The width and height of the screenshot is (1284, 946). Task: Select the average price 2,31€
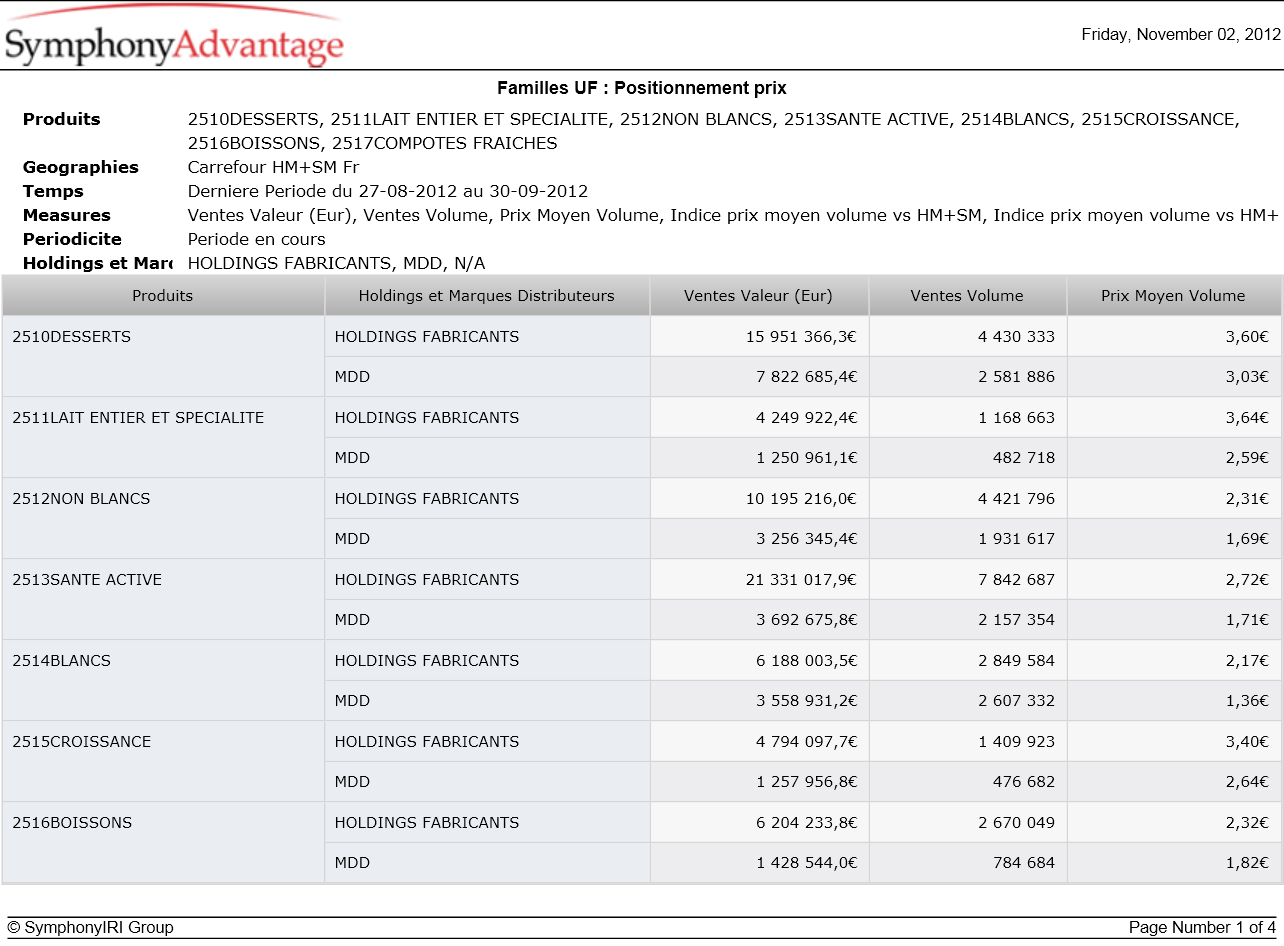[x=1247, y=499]
